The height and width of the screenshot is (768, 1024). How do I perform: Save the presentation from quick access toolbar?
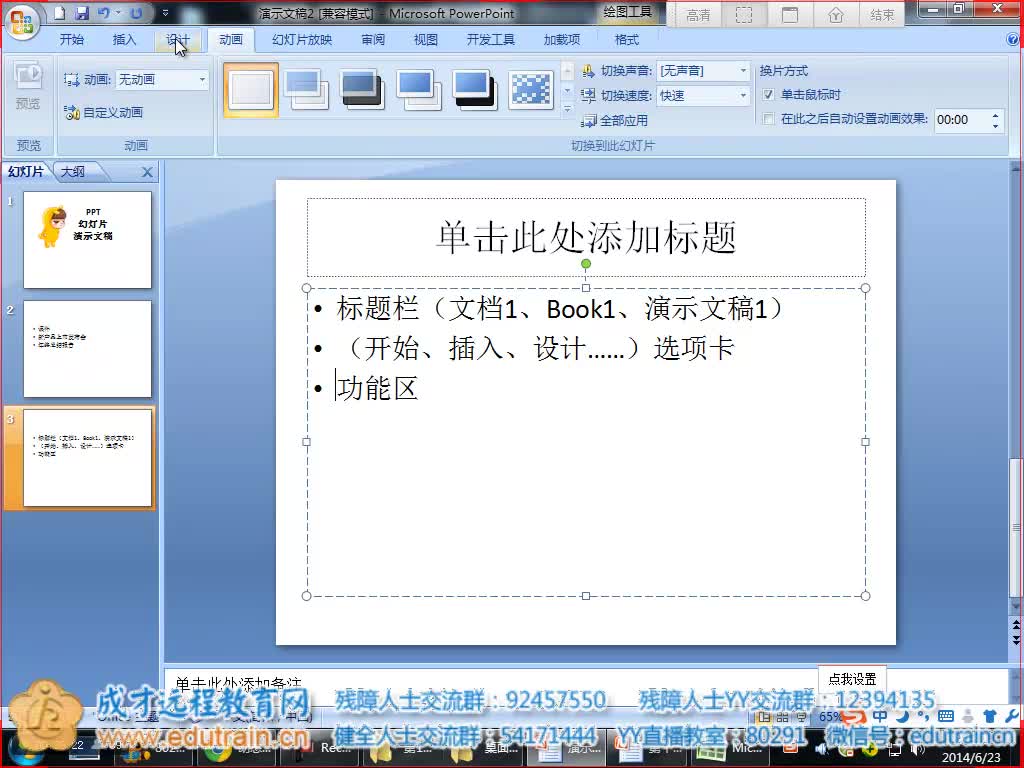tap(82, 13)
